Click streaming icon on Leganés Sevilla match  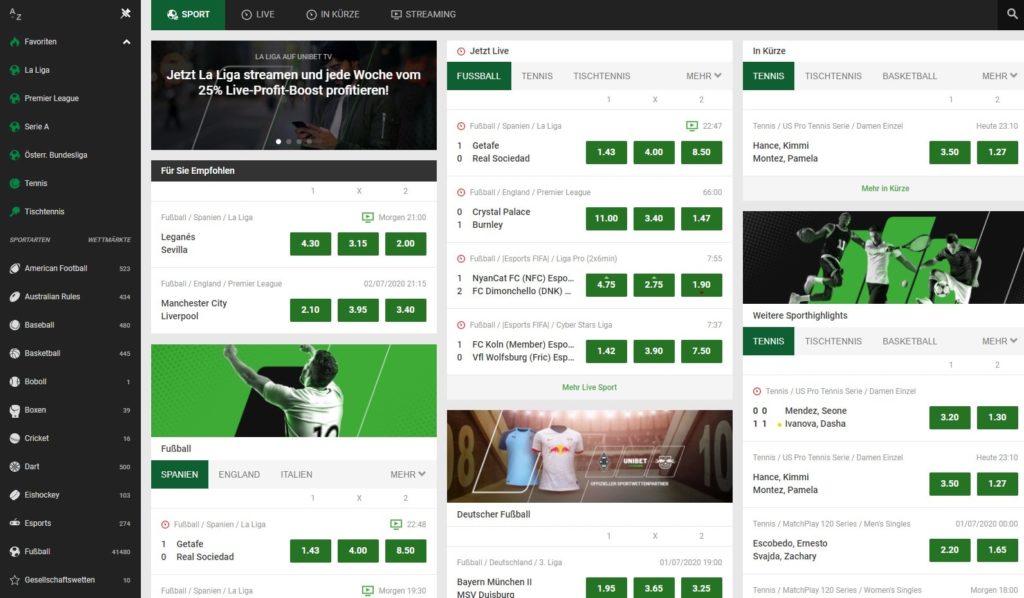click(368, 217)
